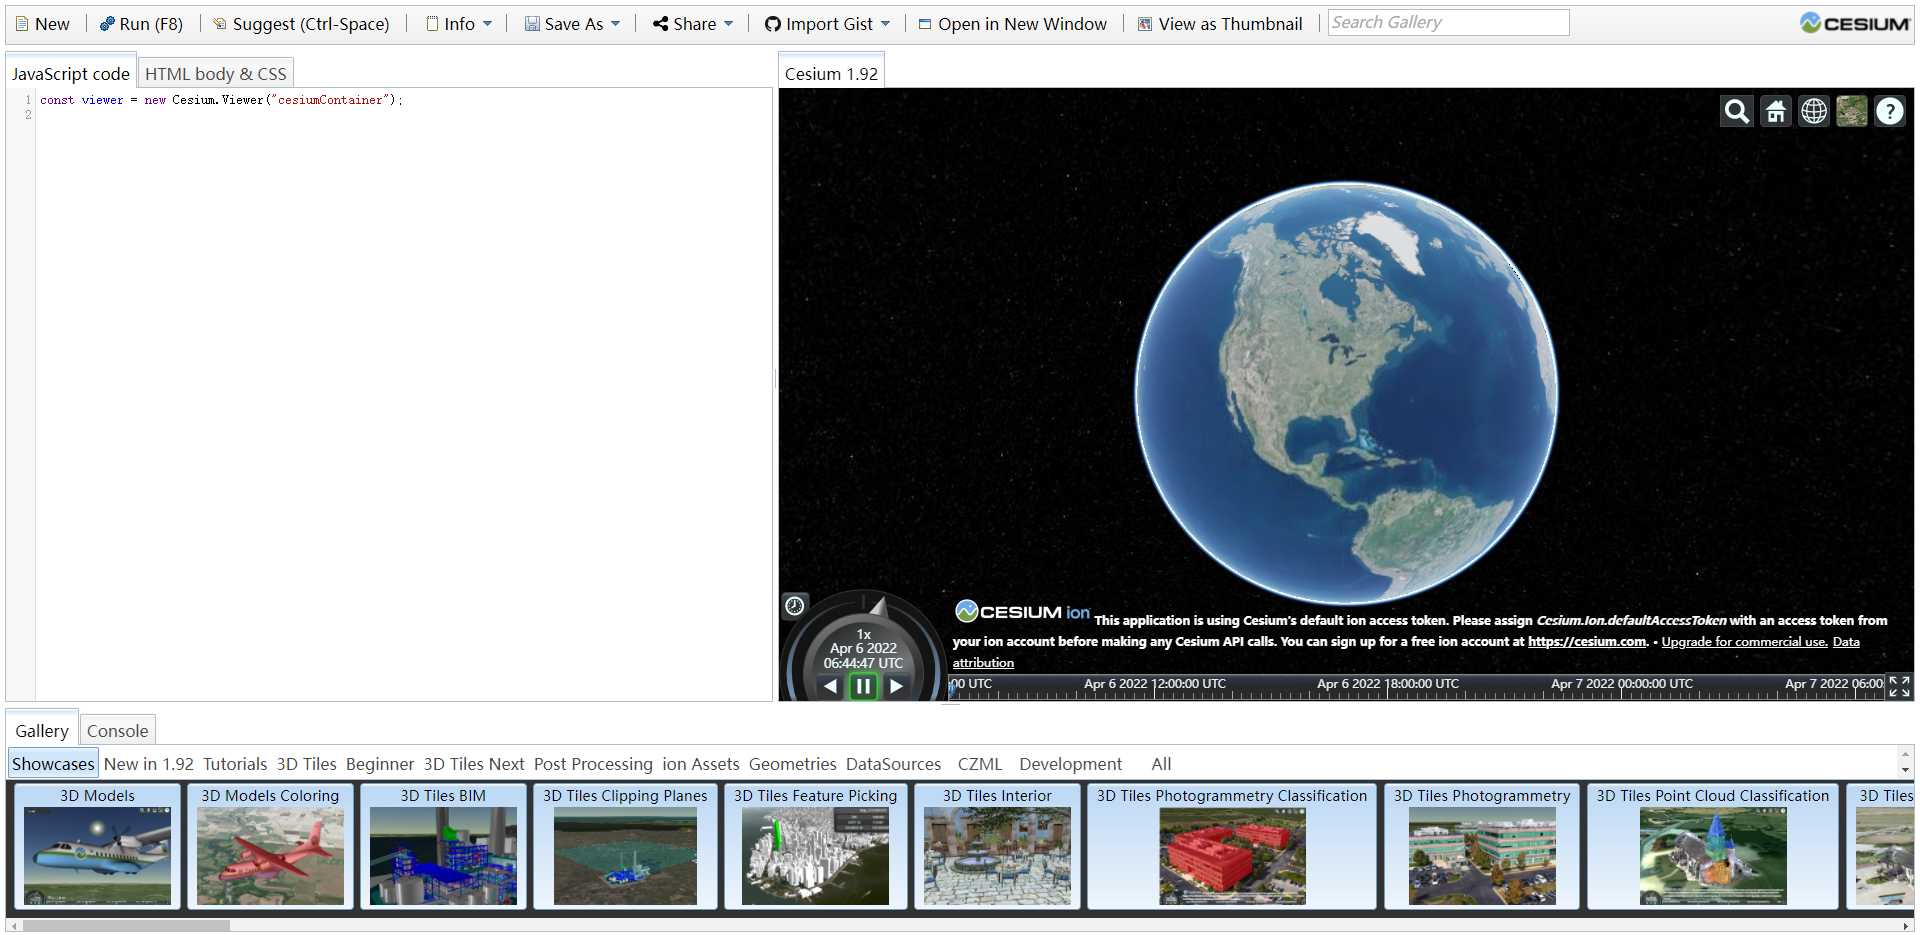
Task: Open the Console tab
Action: coord(117,731)
